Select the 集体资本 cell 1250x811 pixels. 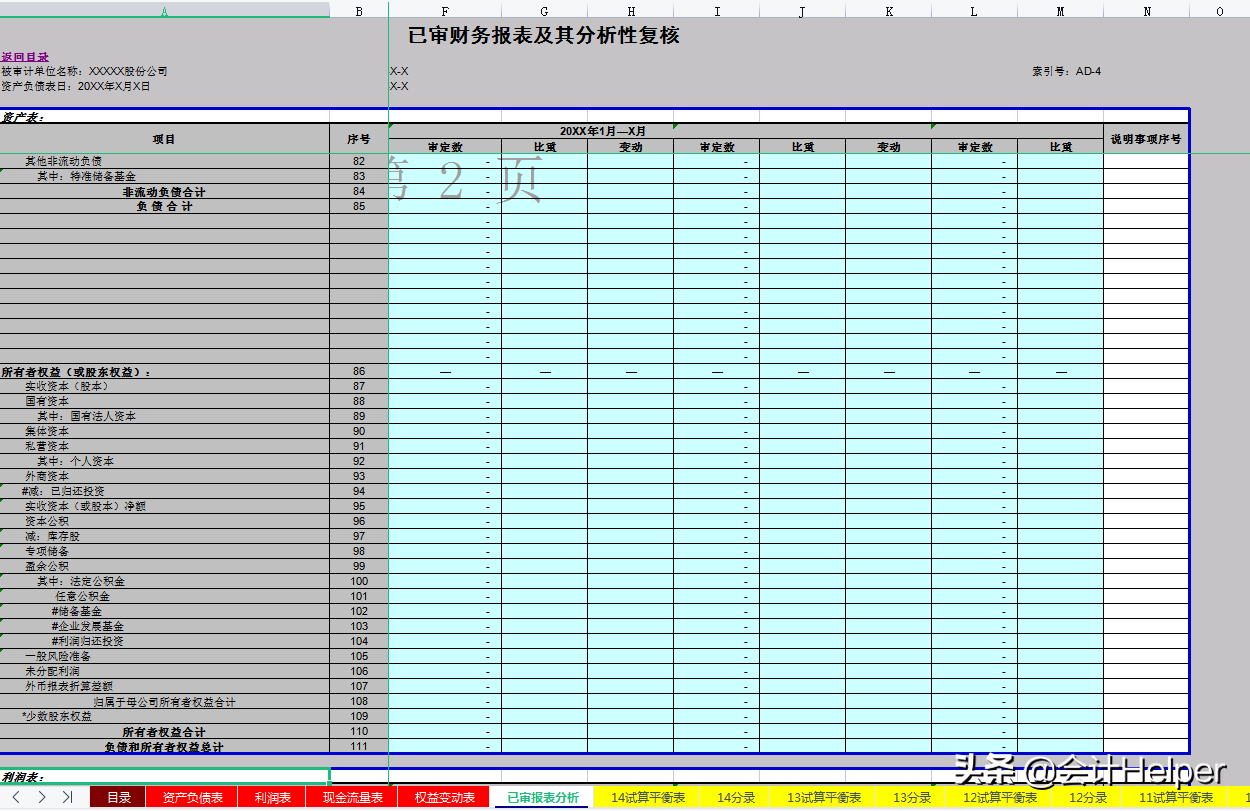[x=164, y=431]
